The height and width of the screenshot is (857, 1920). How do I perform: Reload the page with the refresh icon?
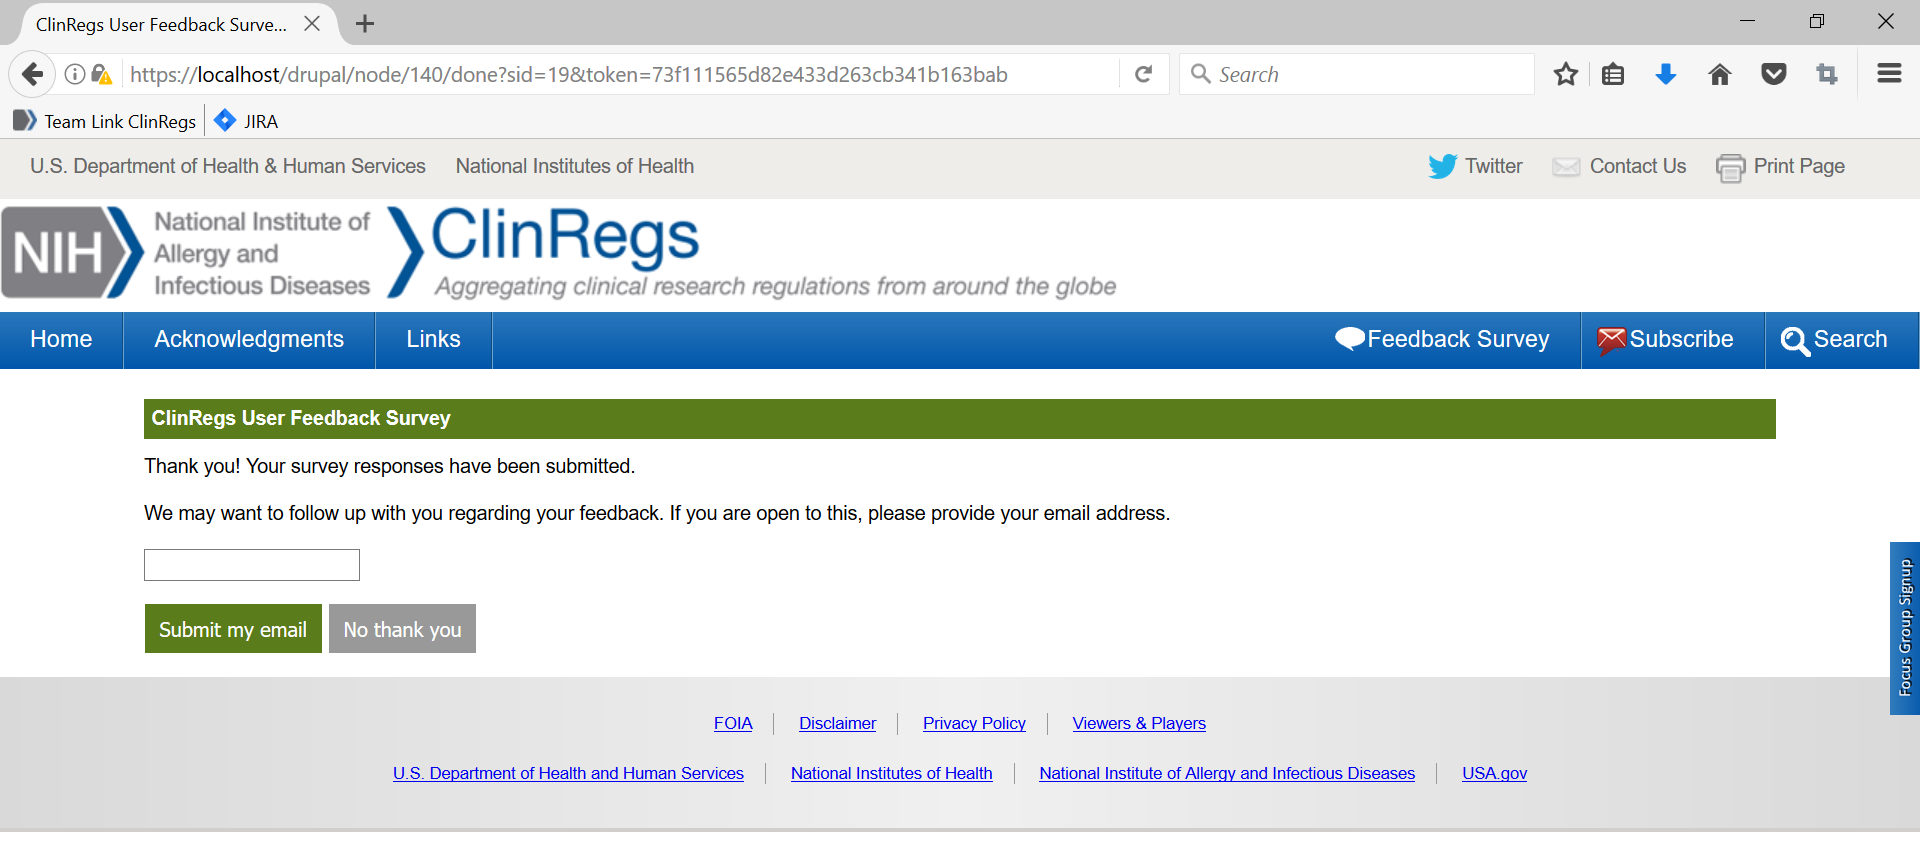1144,74
